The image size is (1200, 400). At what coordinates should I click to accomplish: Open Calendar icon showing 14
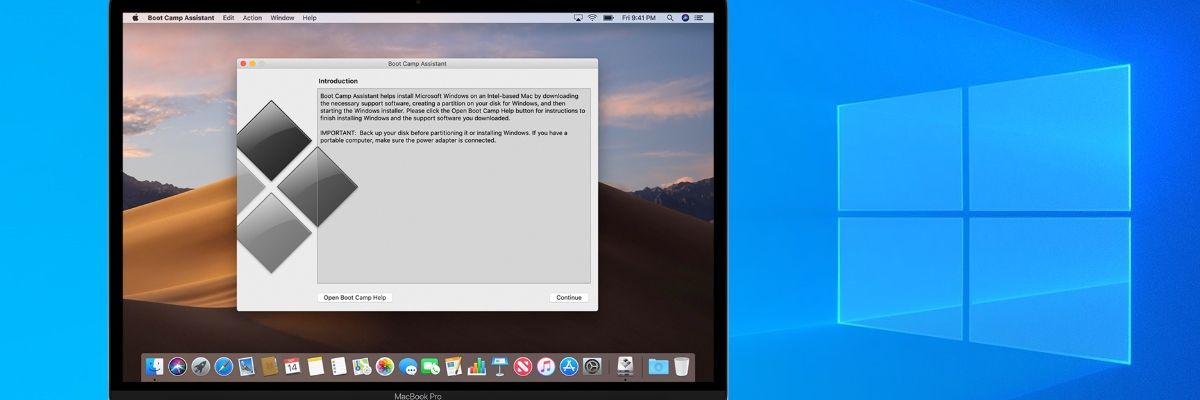click(x=292, y=367)
